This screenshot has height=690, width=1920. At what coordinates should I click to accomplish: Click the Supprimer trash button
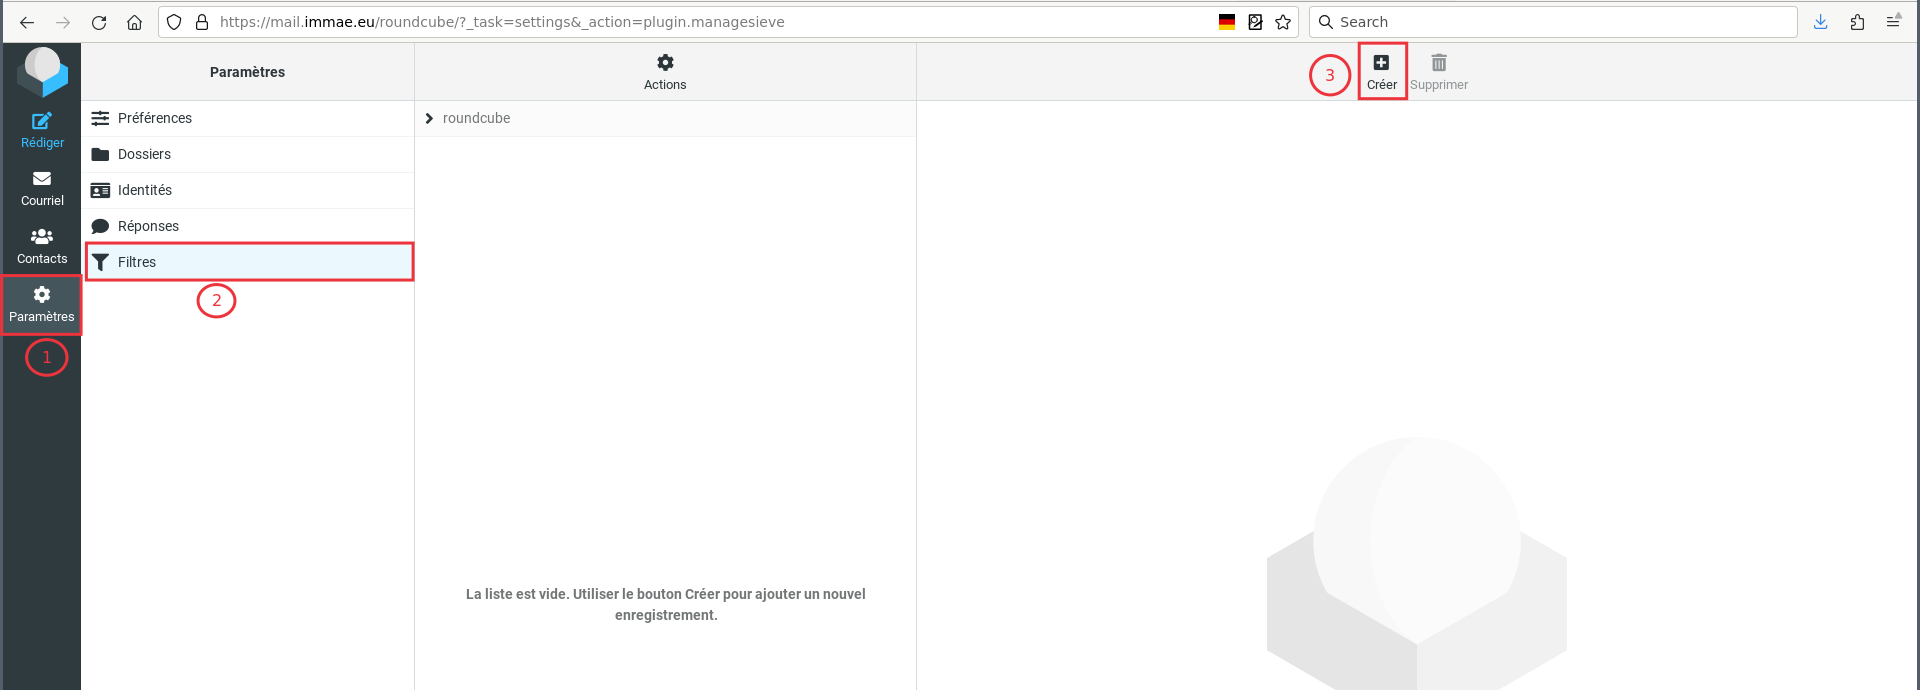click(1439, 72)
